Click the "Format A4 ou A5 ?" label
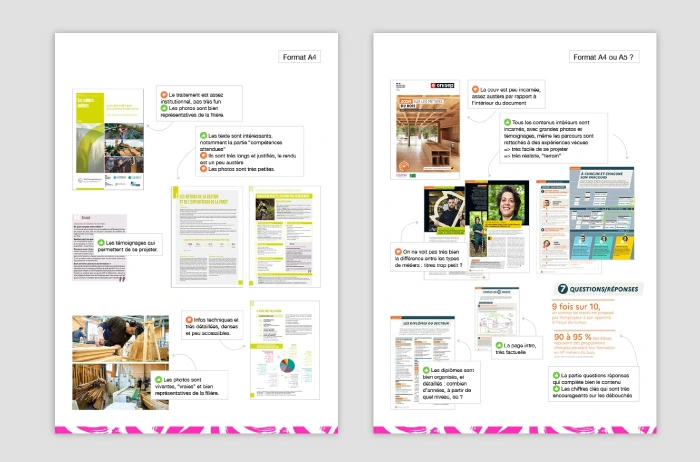This screenshot has width=700, height=462. click(604, 57)
